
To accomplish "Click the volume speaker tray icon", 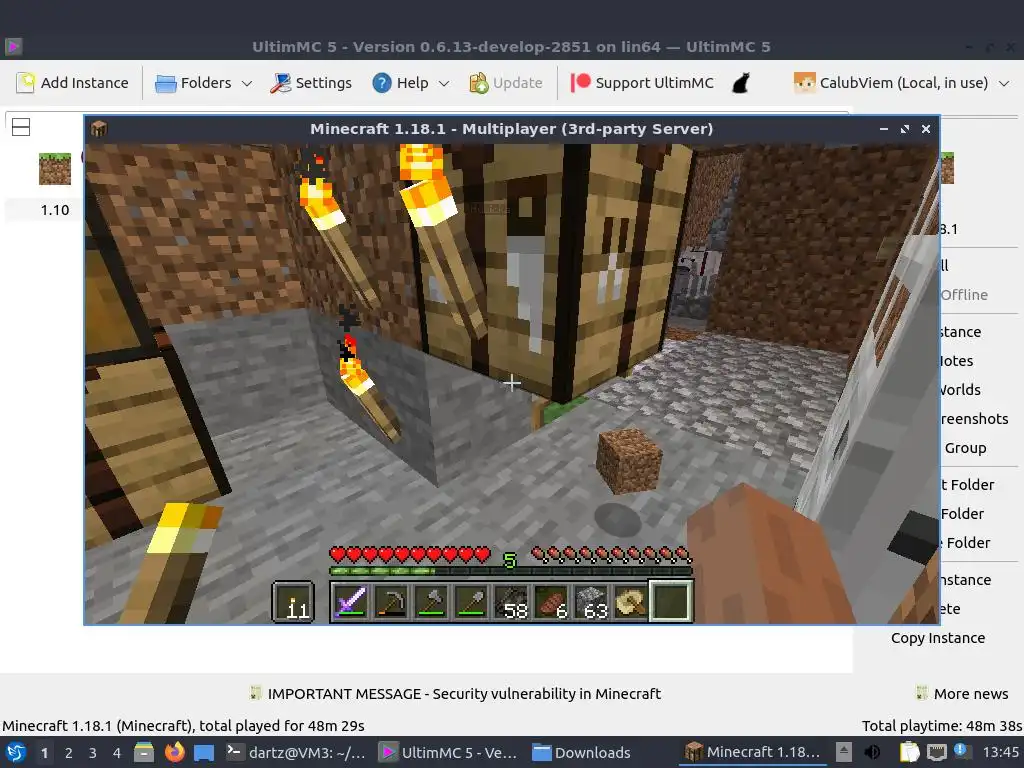I will 872,752.
